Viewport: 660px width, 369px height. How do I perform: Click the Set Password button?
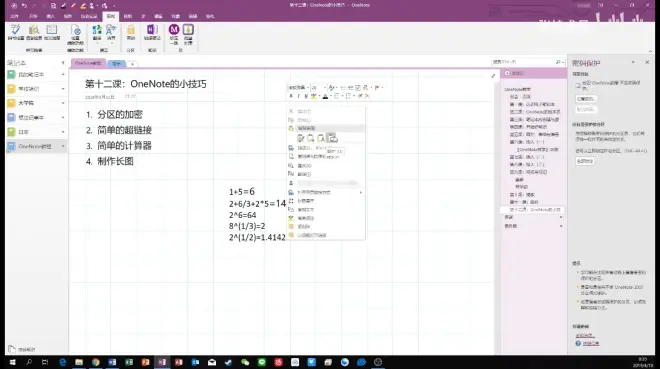tap(586, 99)
